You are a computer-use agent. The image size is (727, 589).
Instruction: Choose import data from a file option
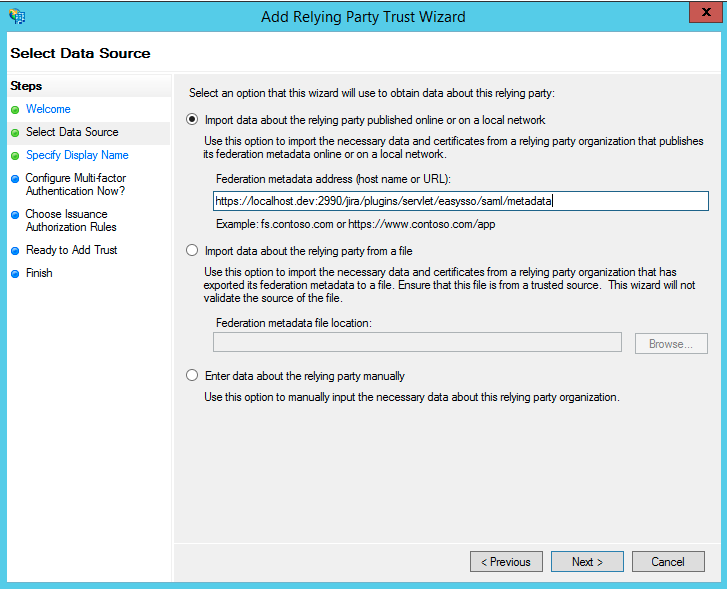coord(192,250)
